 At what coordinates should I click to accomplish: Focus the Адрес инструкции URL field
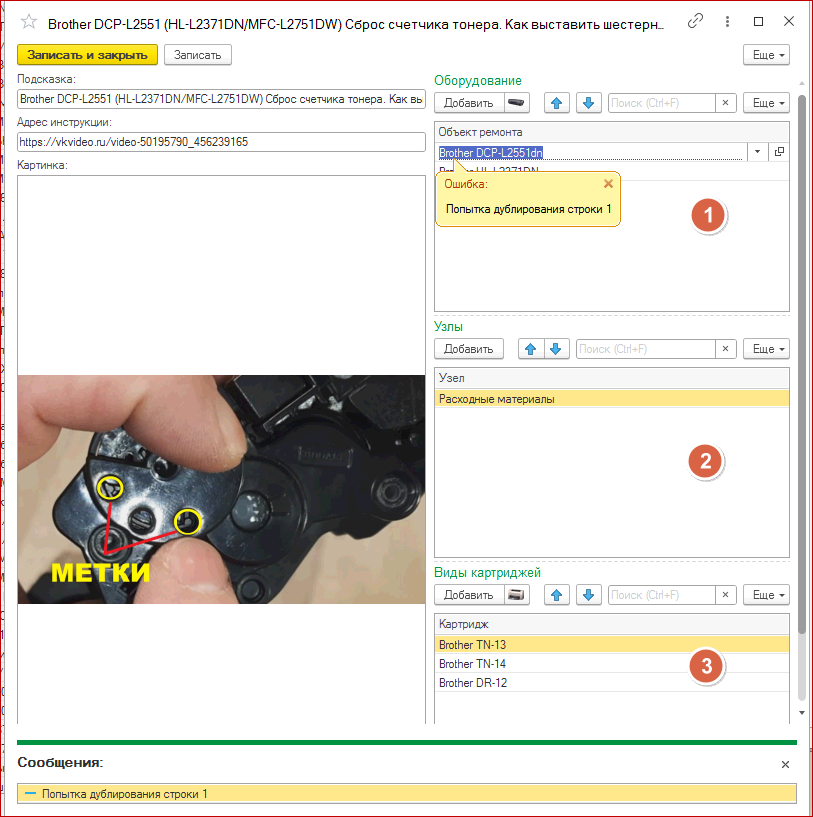coord(221,142)
